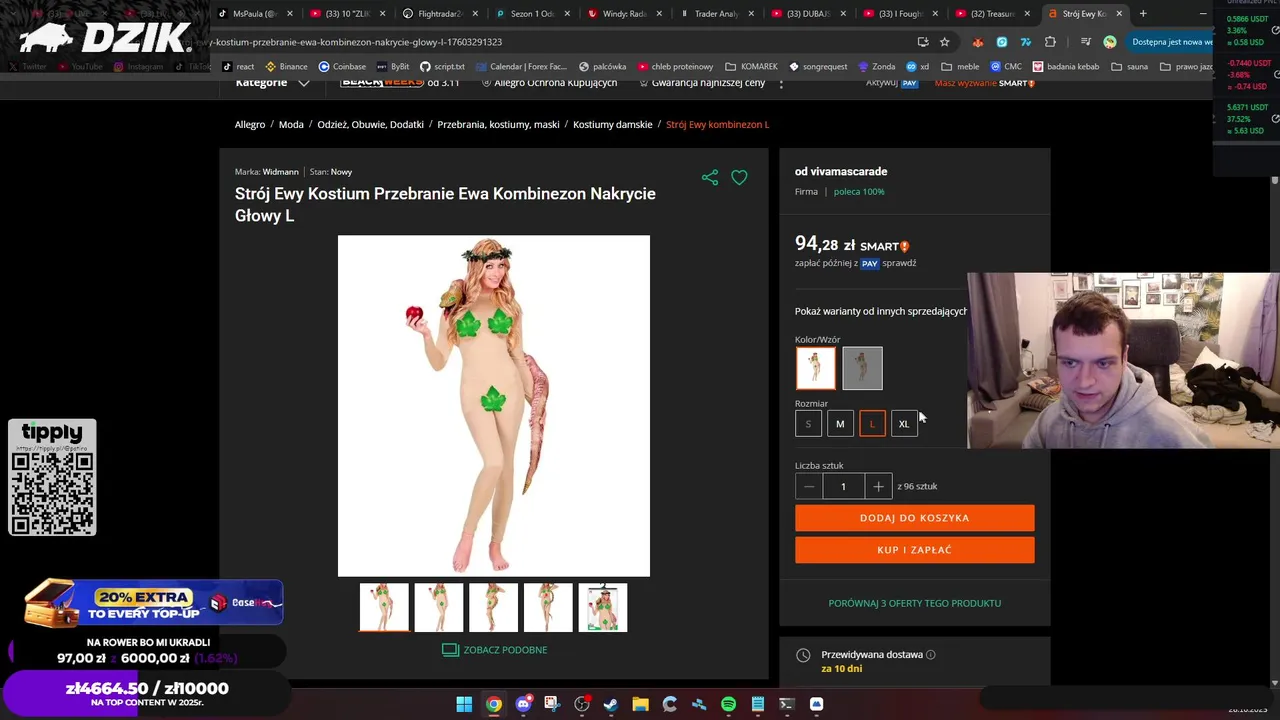Image resolution: width=1280 pixels, height=720 pixels.
Task: Open PORÓWNAJ 3 OFERTY TEGO PRODUKTU link
Action: point(914,603)
